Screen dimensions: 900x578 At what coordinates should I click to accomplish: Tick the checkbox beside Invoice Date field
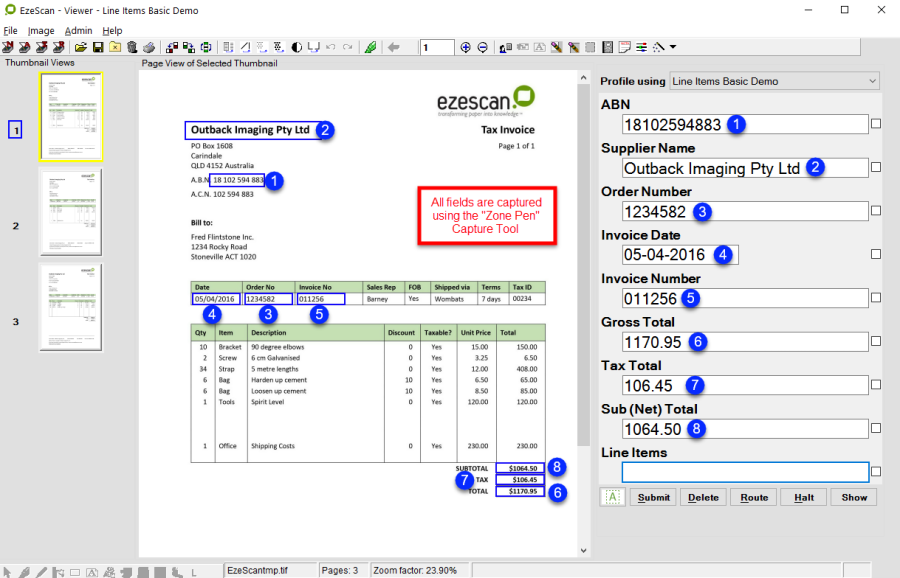pyautogui.click(x=876, y=254)
